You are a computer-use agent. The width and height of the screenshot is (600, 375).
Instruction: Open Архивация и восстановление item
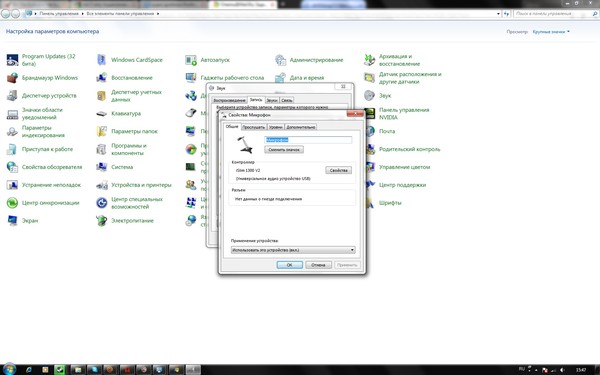click(392, 60)
